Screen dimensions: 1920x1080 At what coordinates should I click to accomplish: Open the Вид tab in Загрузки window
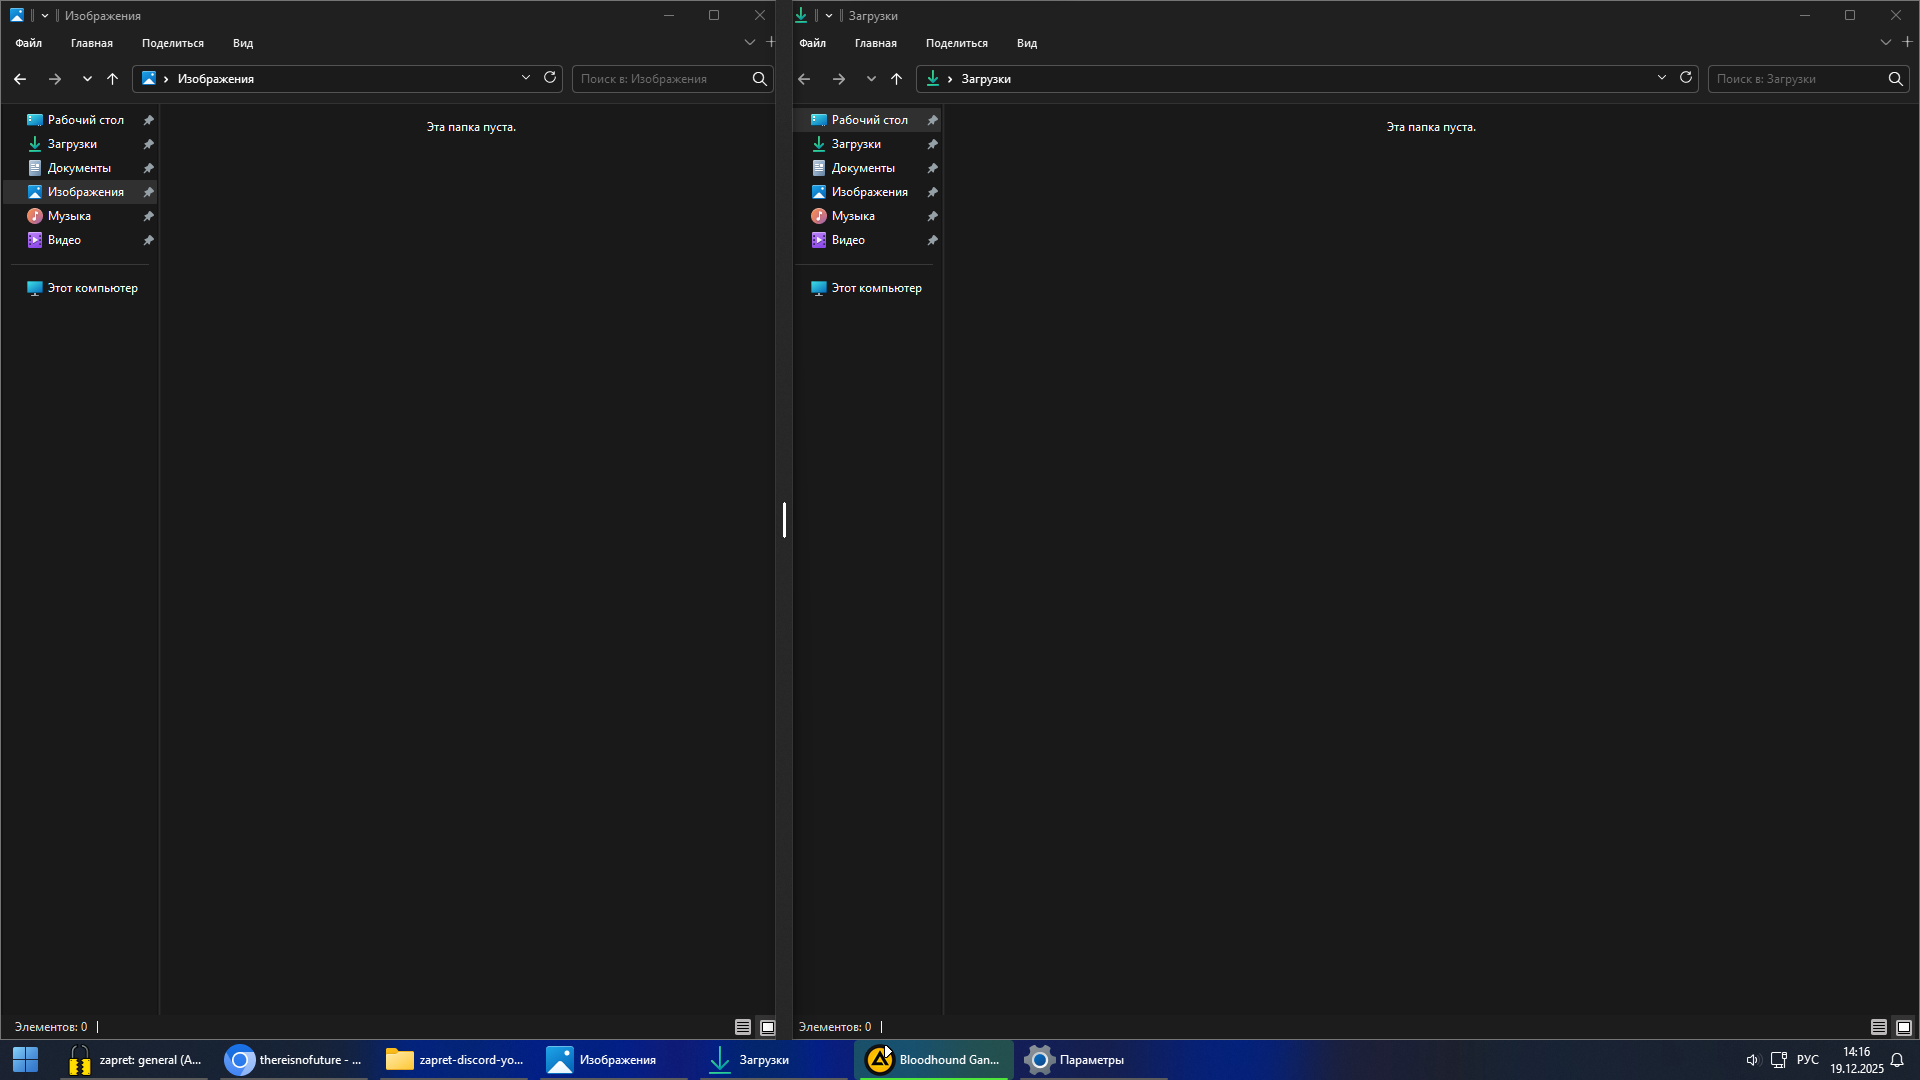tap(1026, 43)
